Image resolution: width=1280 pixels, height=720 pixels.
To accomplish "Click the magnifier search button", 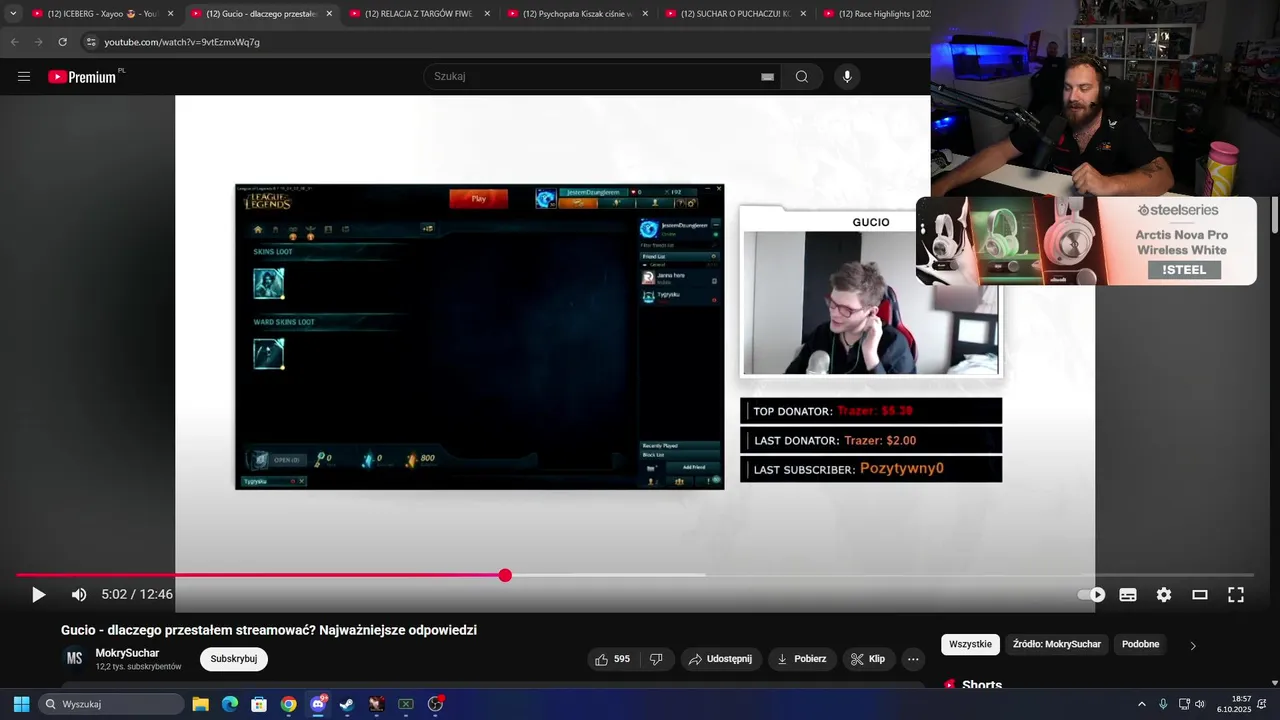I will (802, 77).
